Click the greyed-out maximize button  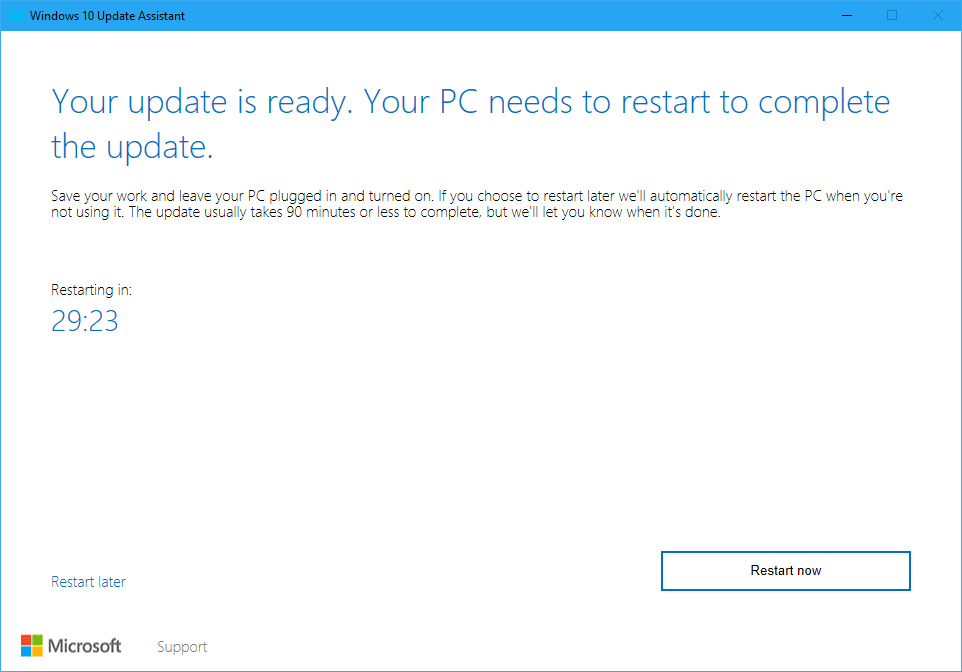892,16
